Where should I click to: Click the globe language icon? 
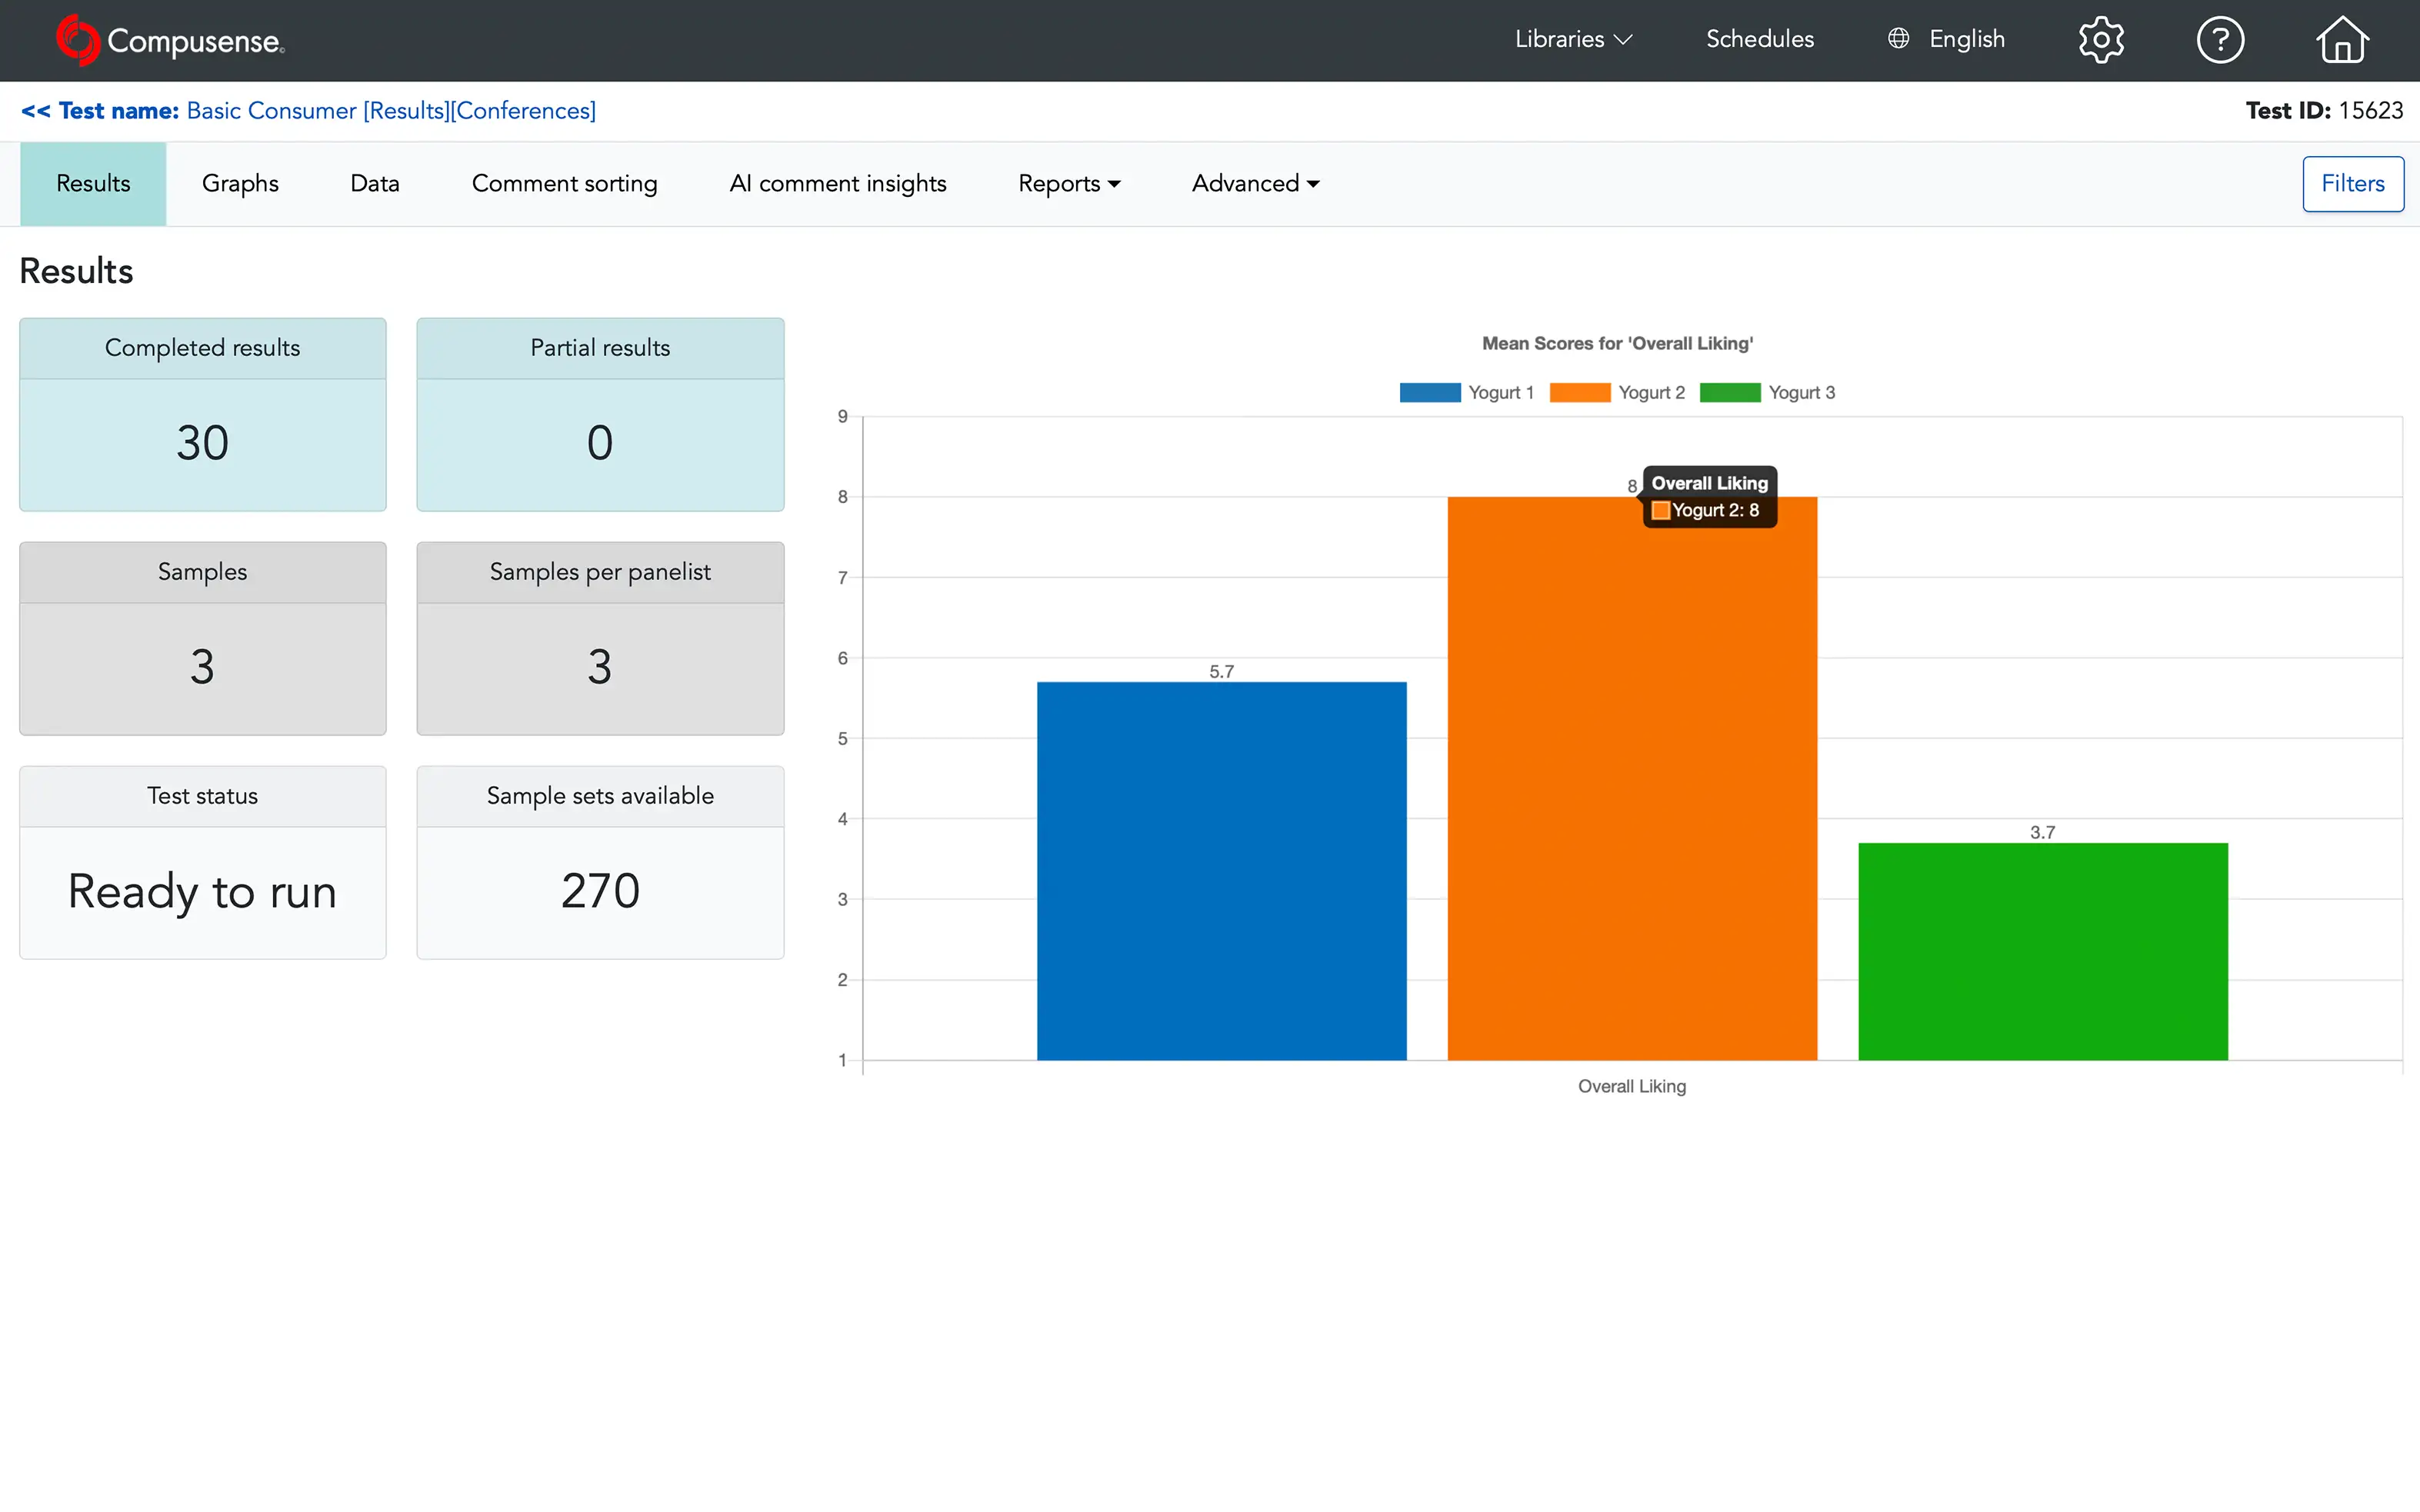pos(1898,39)
